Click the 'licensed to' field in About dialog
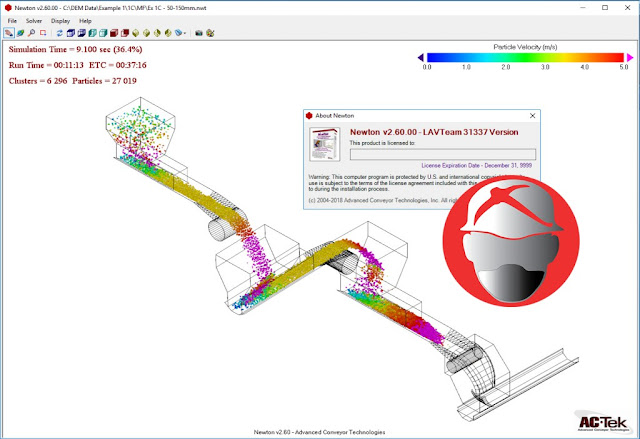Image resolution: width=640 pixels, height=439 pixels. 443,154
